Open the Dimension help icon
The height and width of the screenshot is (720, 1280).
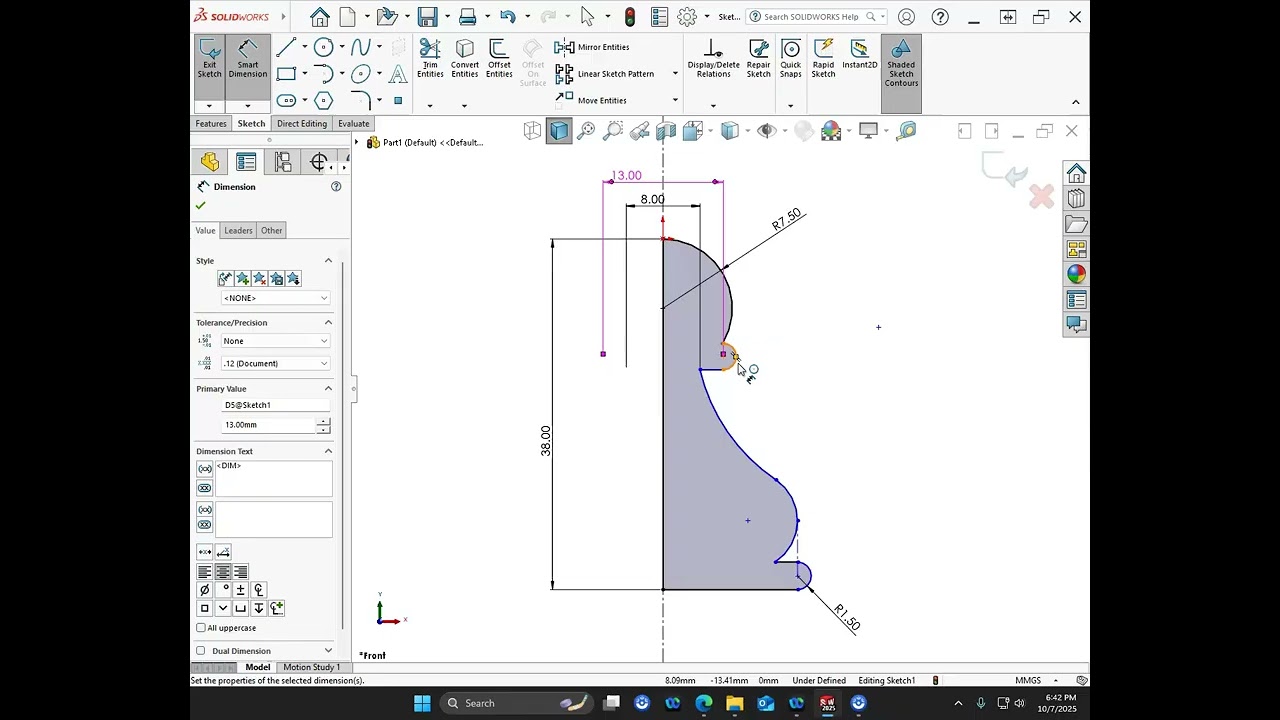click(x=336, y=187)
